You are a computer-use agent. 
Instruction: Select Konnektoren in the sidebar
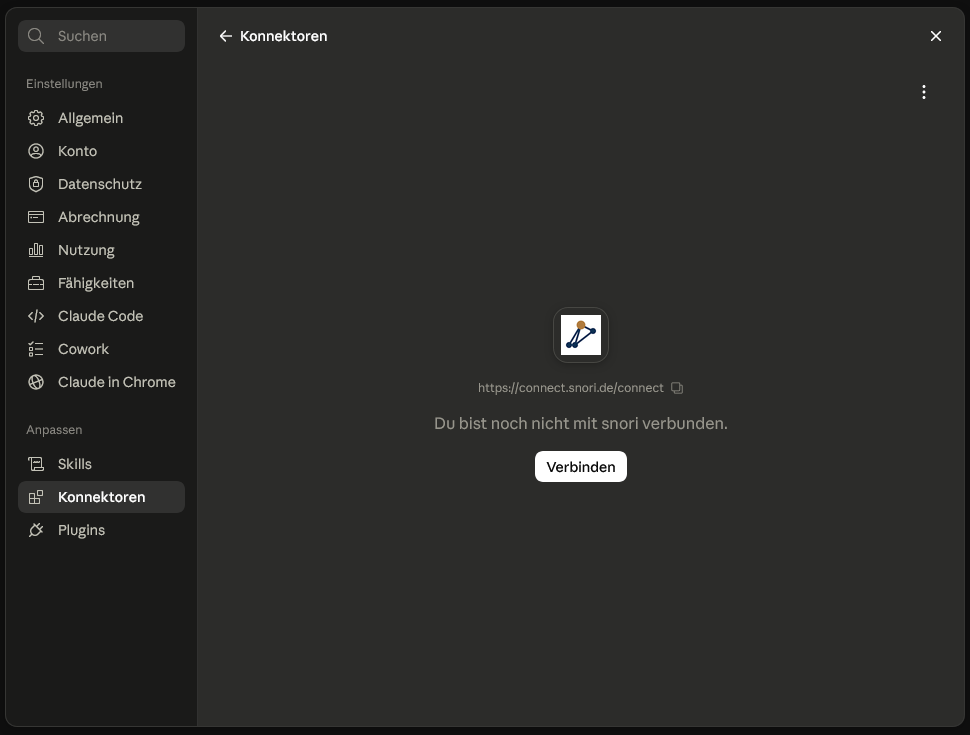point(101,497)
